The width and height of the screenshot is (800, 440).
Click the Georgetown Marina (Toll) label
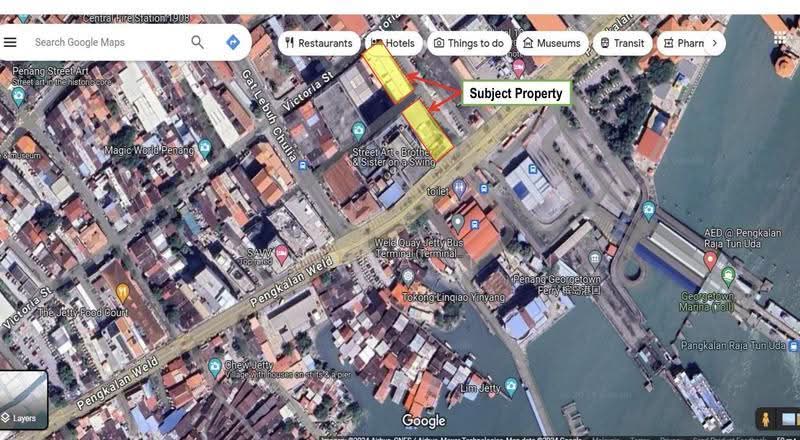(x=707, y=302)
